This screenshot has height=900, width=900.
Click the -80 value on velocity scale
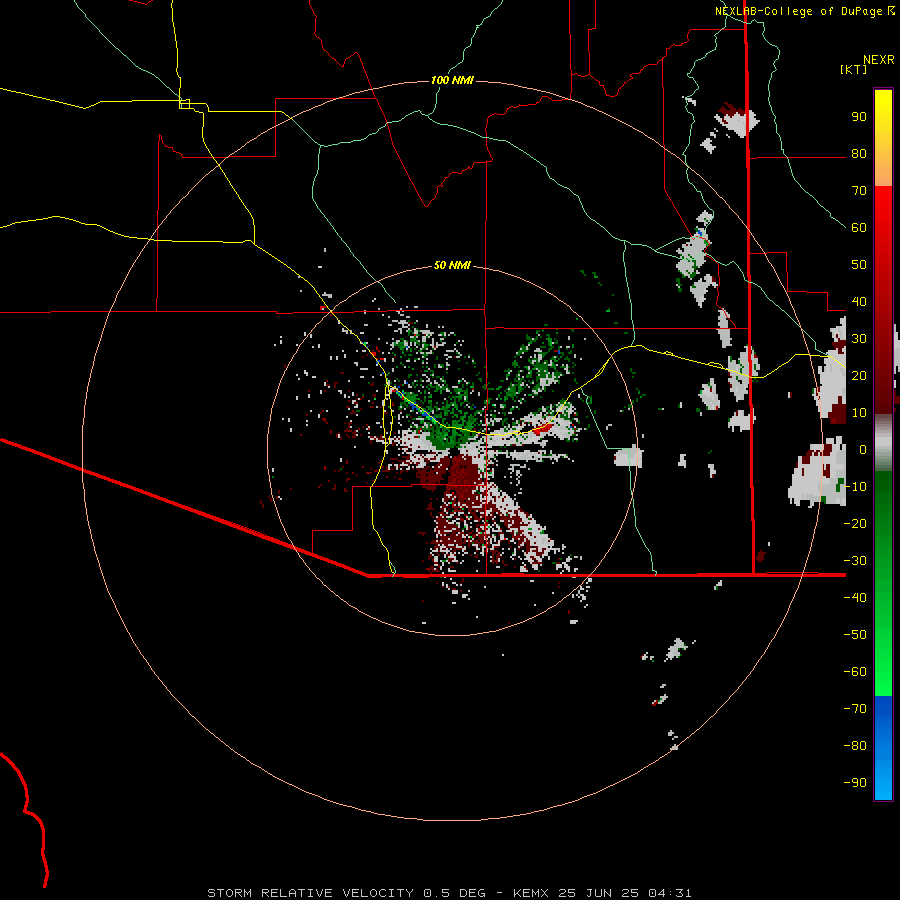(x=855, y=746)
